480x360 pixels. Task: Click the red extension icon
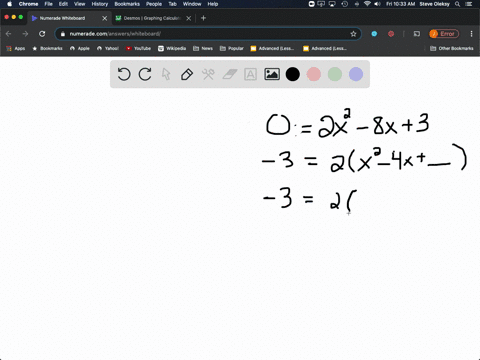point(391,34)
